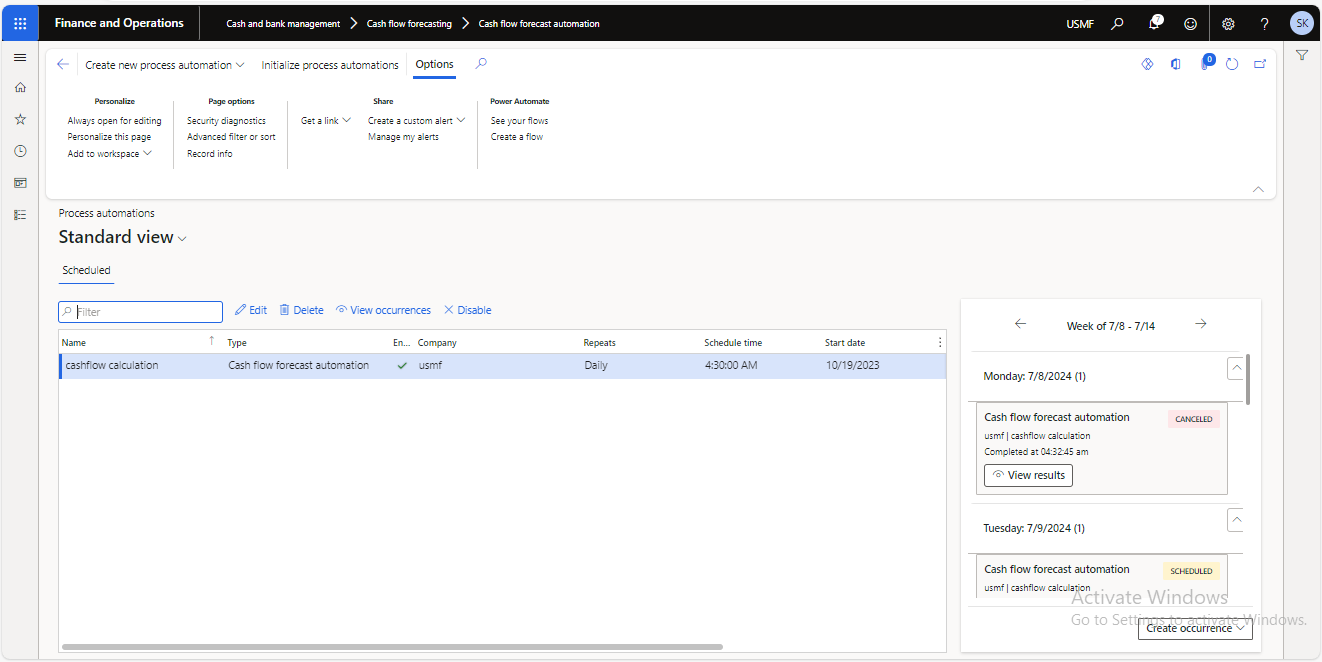Click the Home icon in left sidebar
The height and width of the screenshot is (662, 1322).
[20, 88]
